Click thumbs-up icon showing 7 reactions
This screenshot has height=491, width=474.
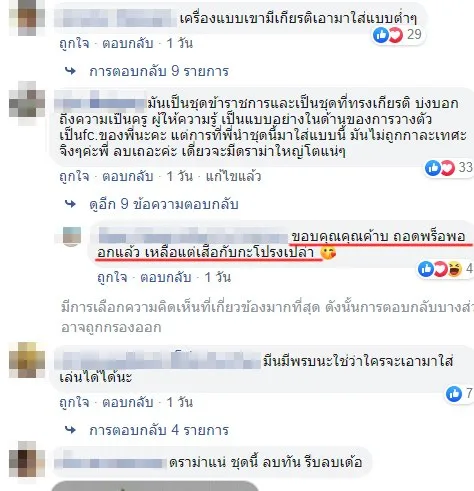point(454,394)
